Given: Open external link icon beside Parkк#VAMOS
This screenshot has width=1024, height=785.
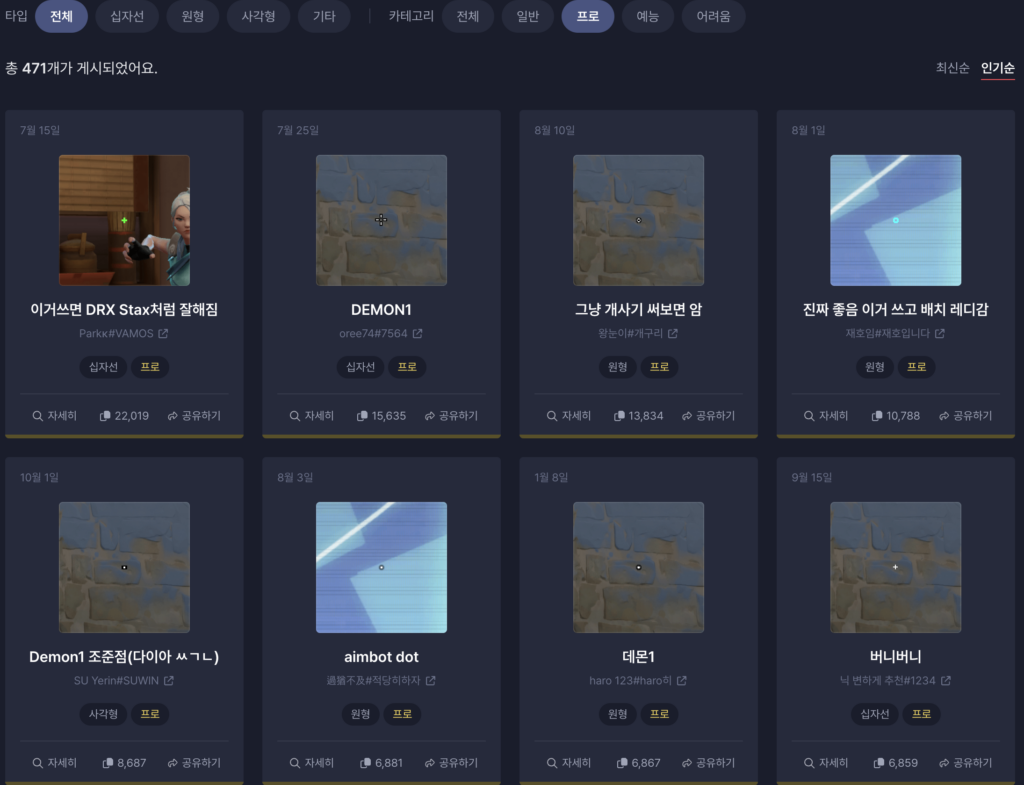Looking at the screenshot, I should click(163, 333).
